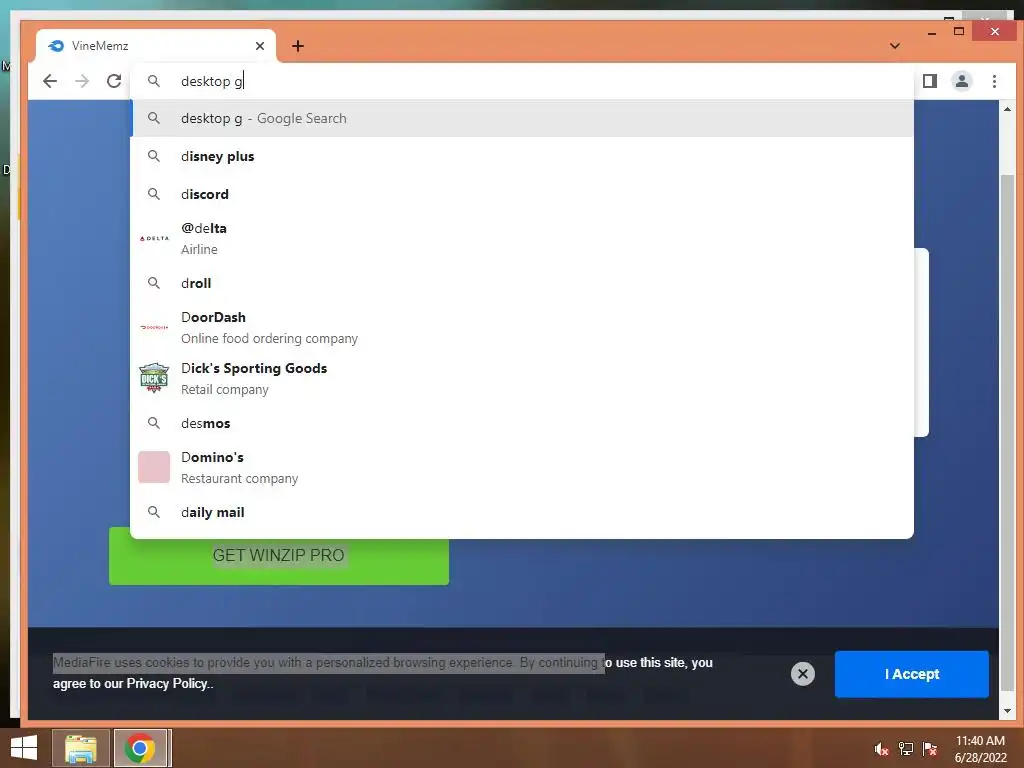This screenshot has height=768, width=1024.
Task: Open Chrome's three-dot menu
Action: tap(994, 81)
